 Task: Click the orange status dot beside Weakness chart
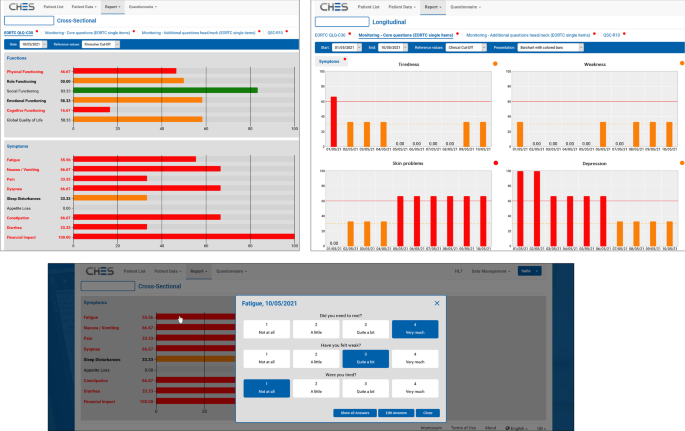(x=682, y=63)
